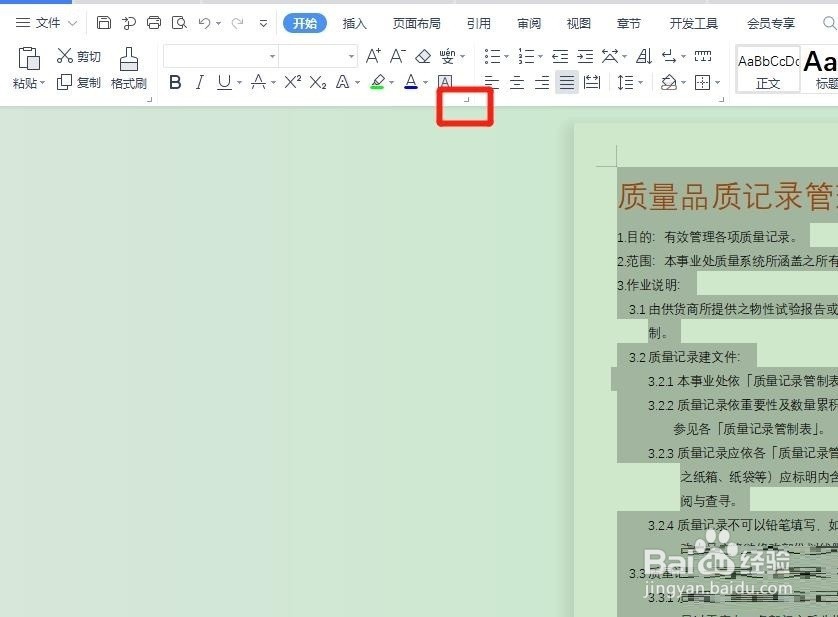Click the Clear formatting eraser icon
Screen dimensions: 838x617
click(x=423, y=56)
